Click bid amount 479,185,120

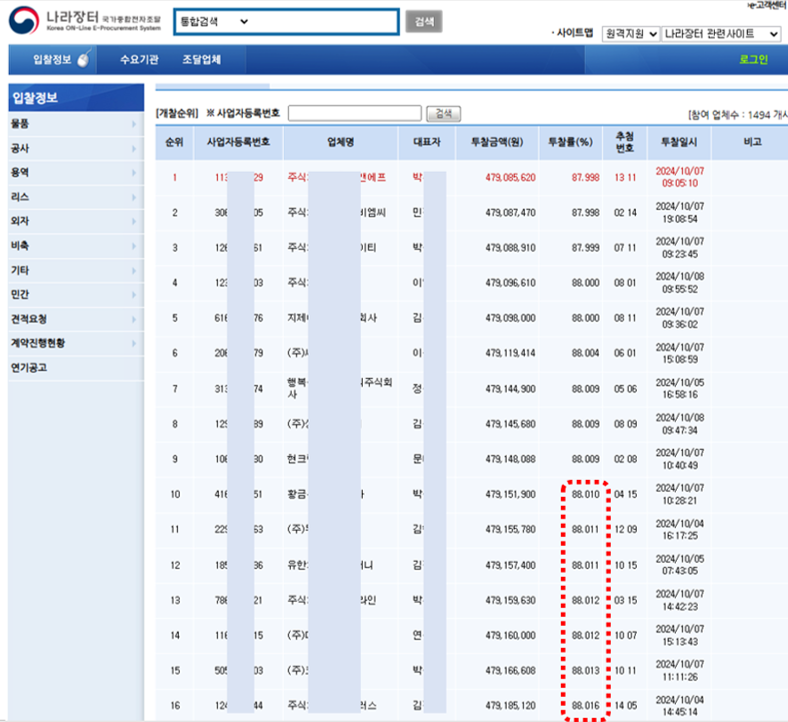point(511,706)
